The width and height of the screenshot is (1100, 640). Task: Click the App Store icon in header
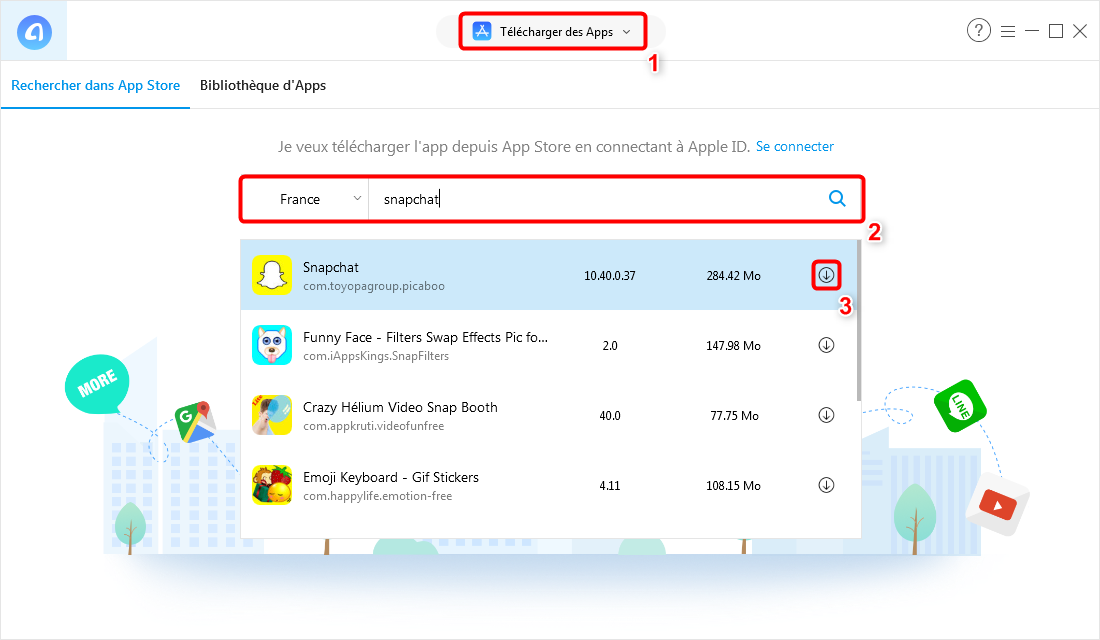coord(482,32)
